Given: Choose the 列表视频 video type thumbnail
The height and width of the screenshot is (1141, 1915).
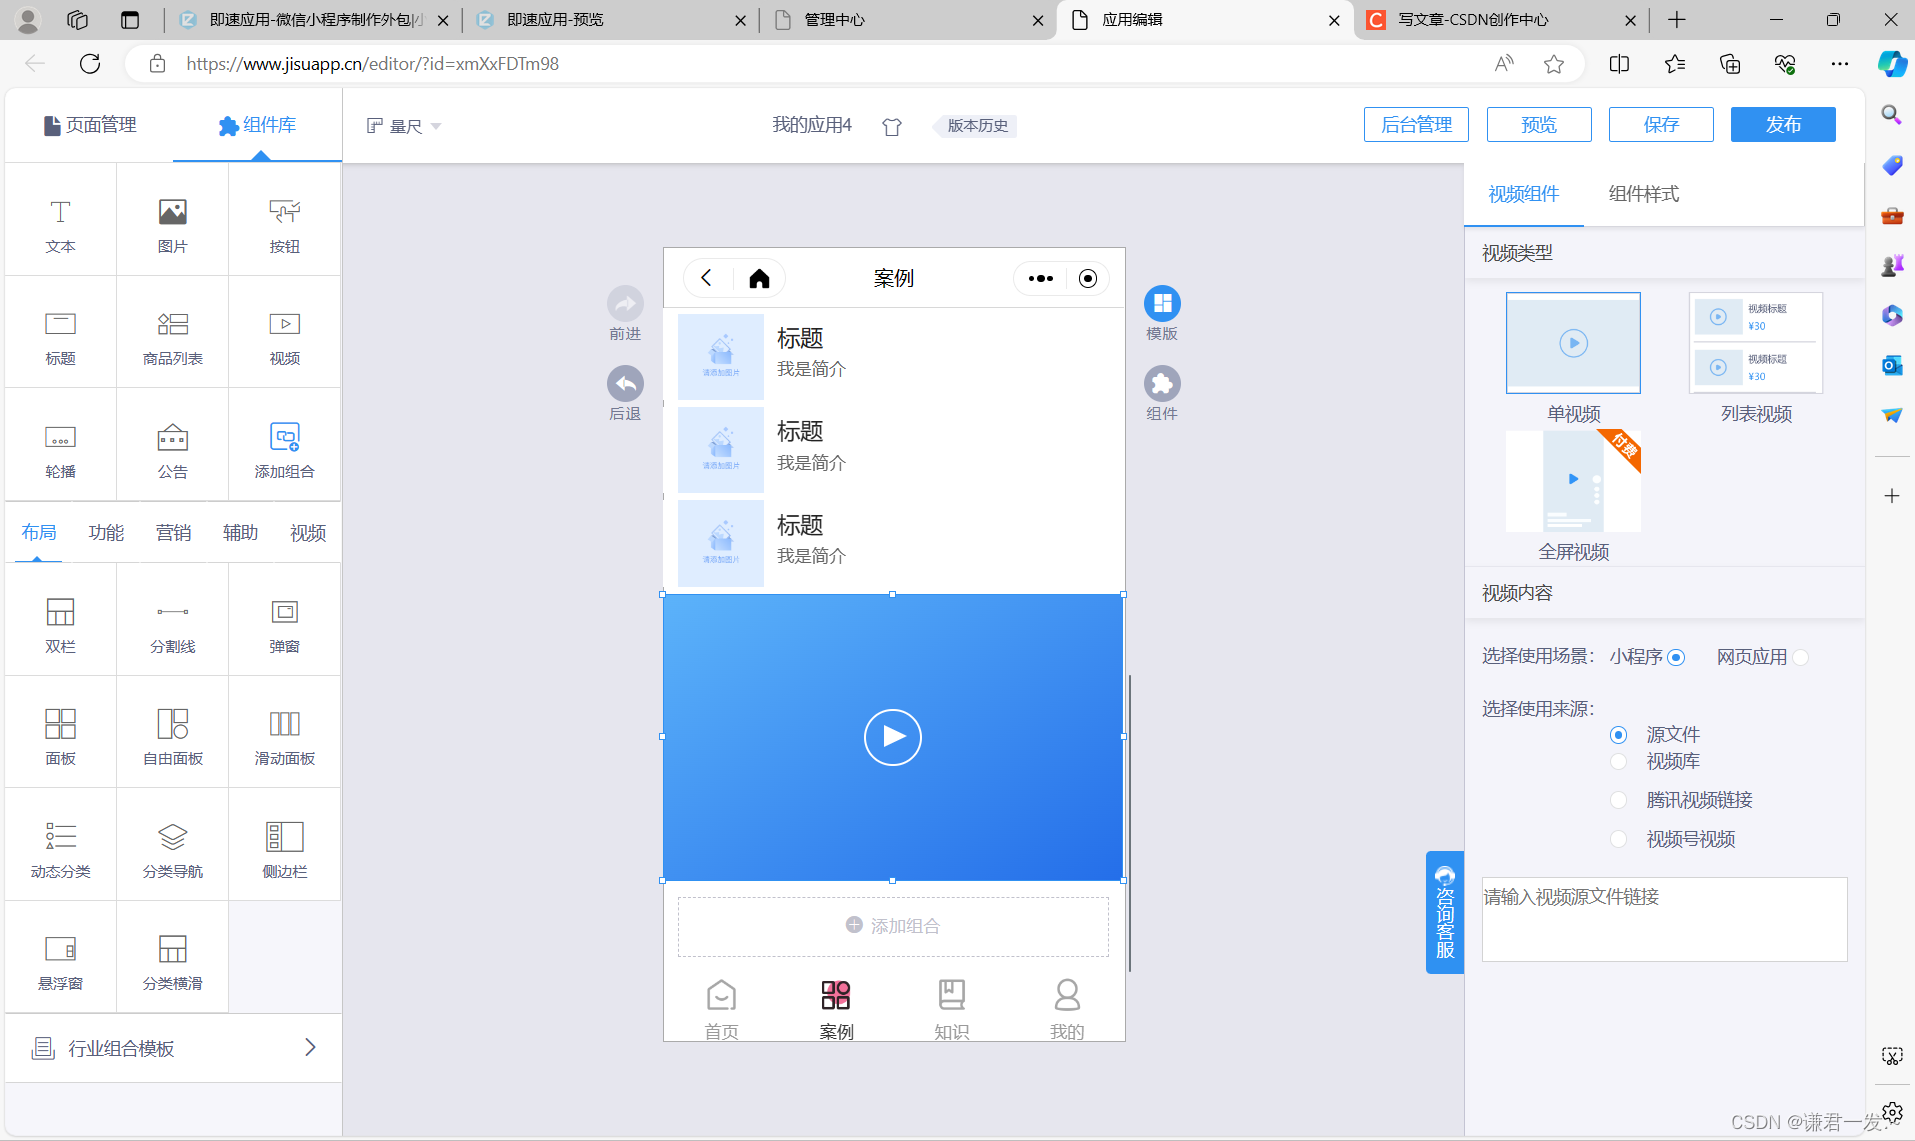Looking at the screenshot, I should [x=1756, y=343].
